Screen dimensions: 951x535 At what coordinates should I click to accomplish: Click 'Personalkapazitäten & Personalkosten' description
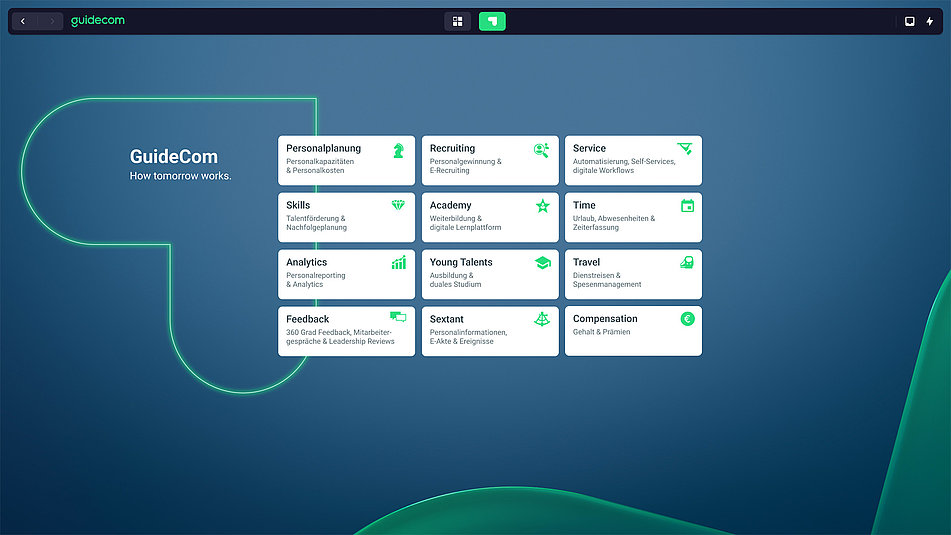click(320, 166)
